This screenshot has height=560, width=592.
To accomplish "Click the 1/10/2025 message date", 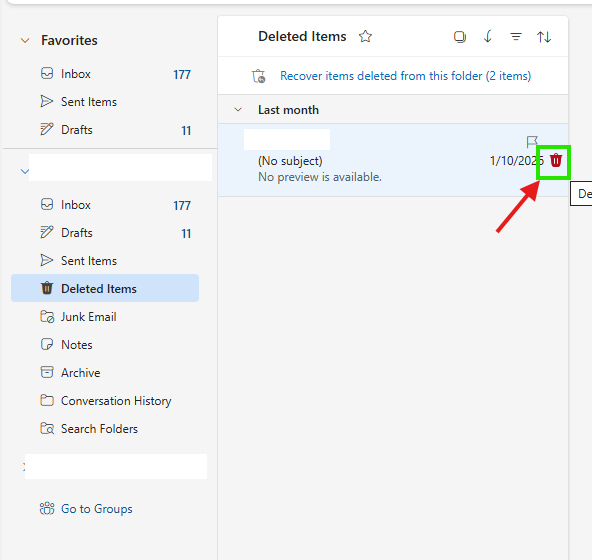I will point(517,161).
